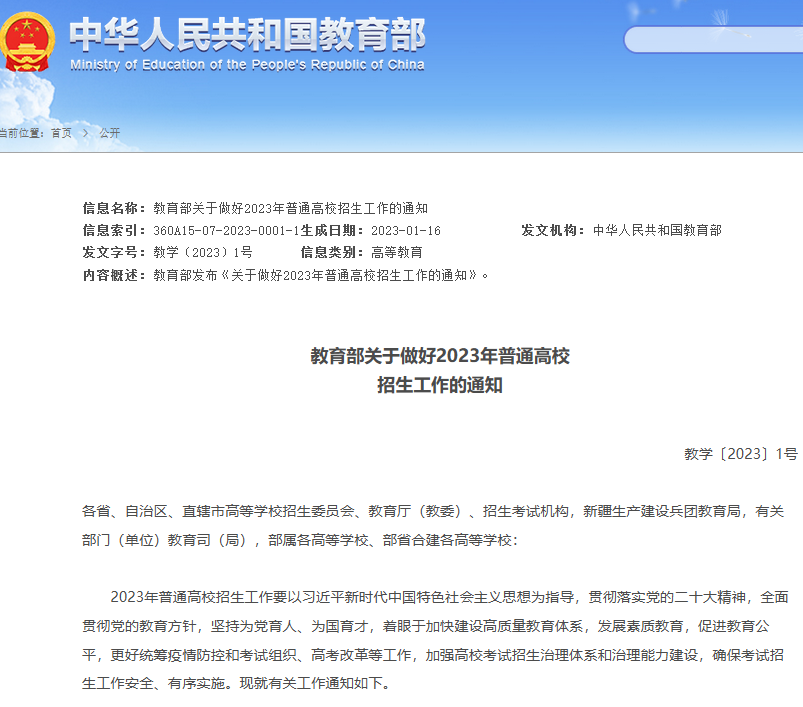Click the issuing agency 中华人民共和国教育部 value

click(x=657, y=230)
